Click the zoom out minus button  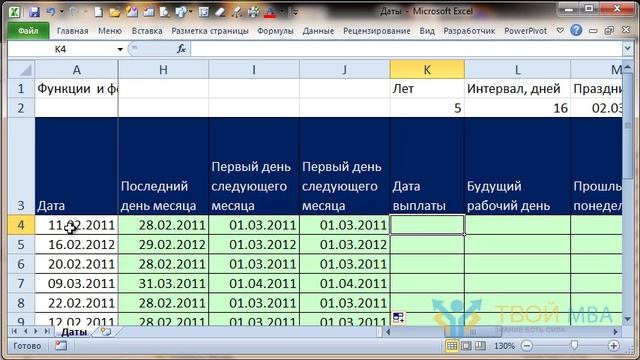coord(527,346)
